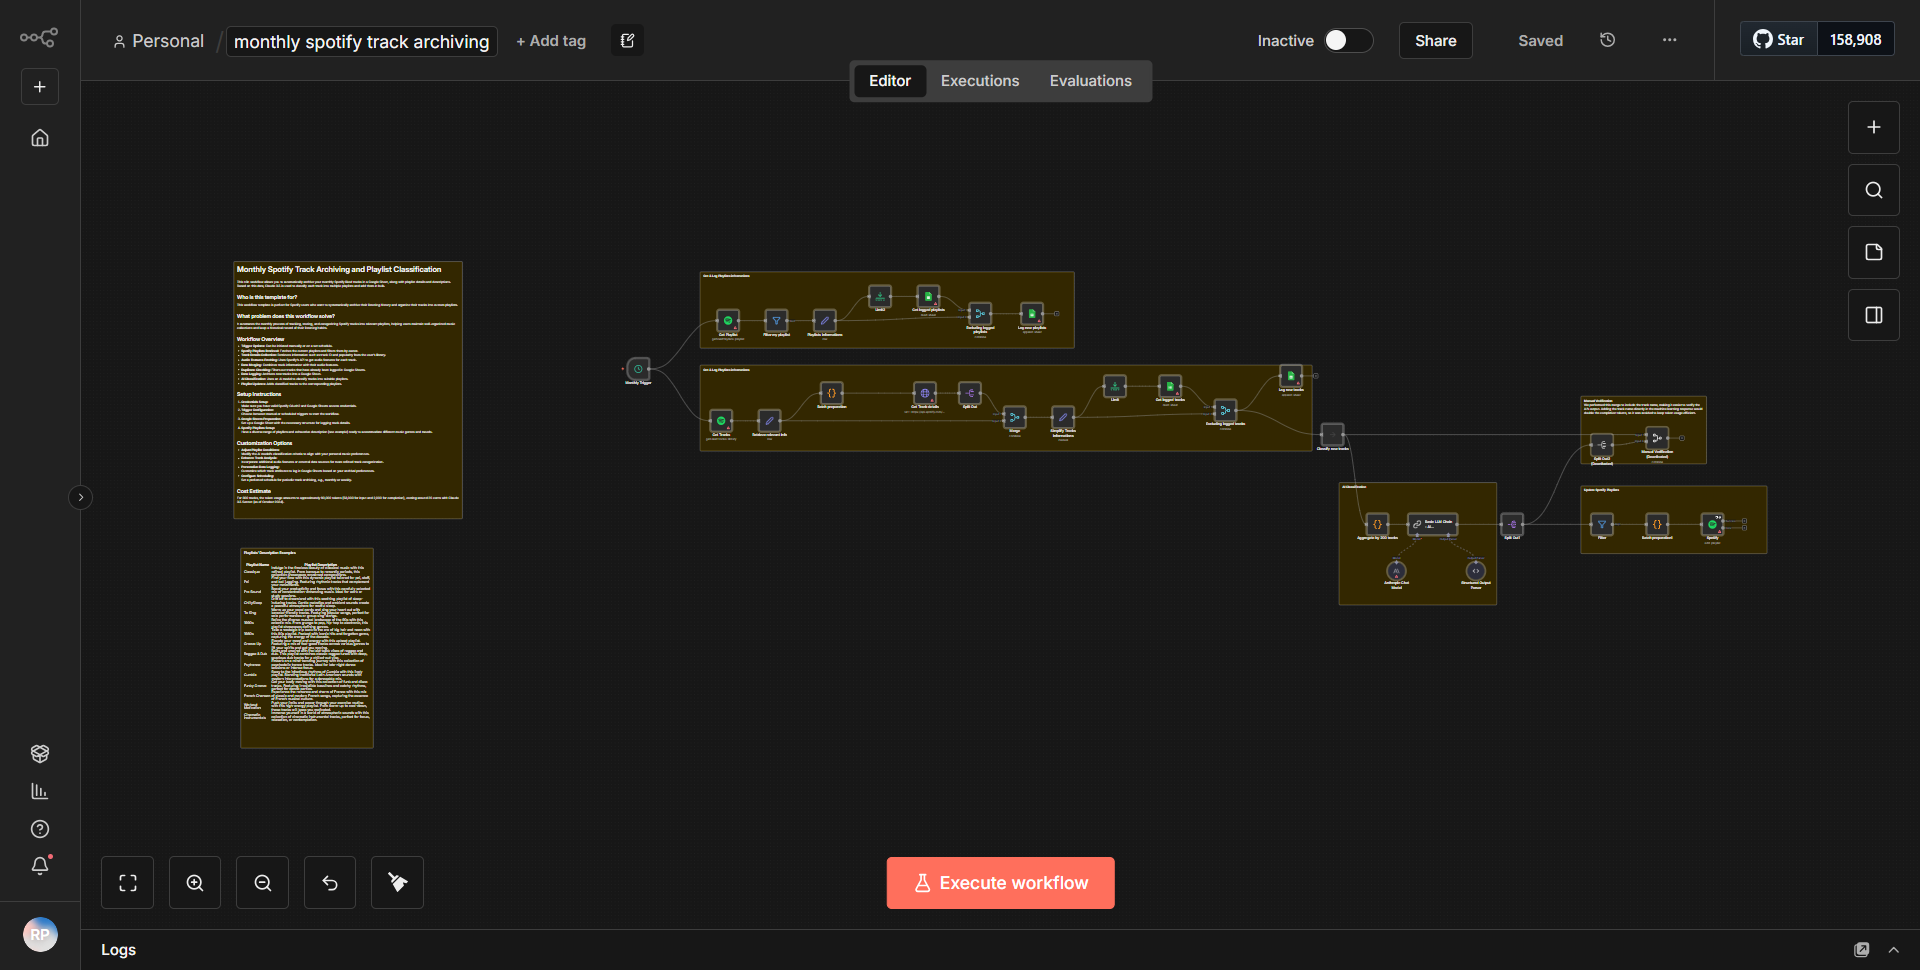Open the node search in the right sidebar
1920x970 pixels.
coord(1873,189)
